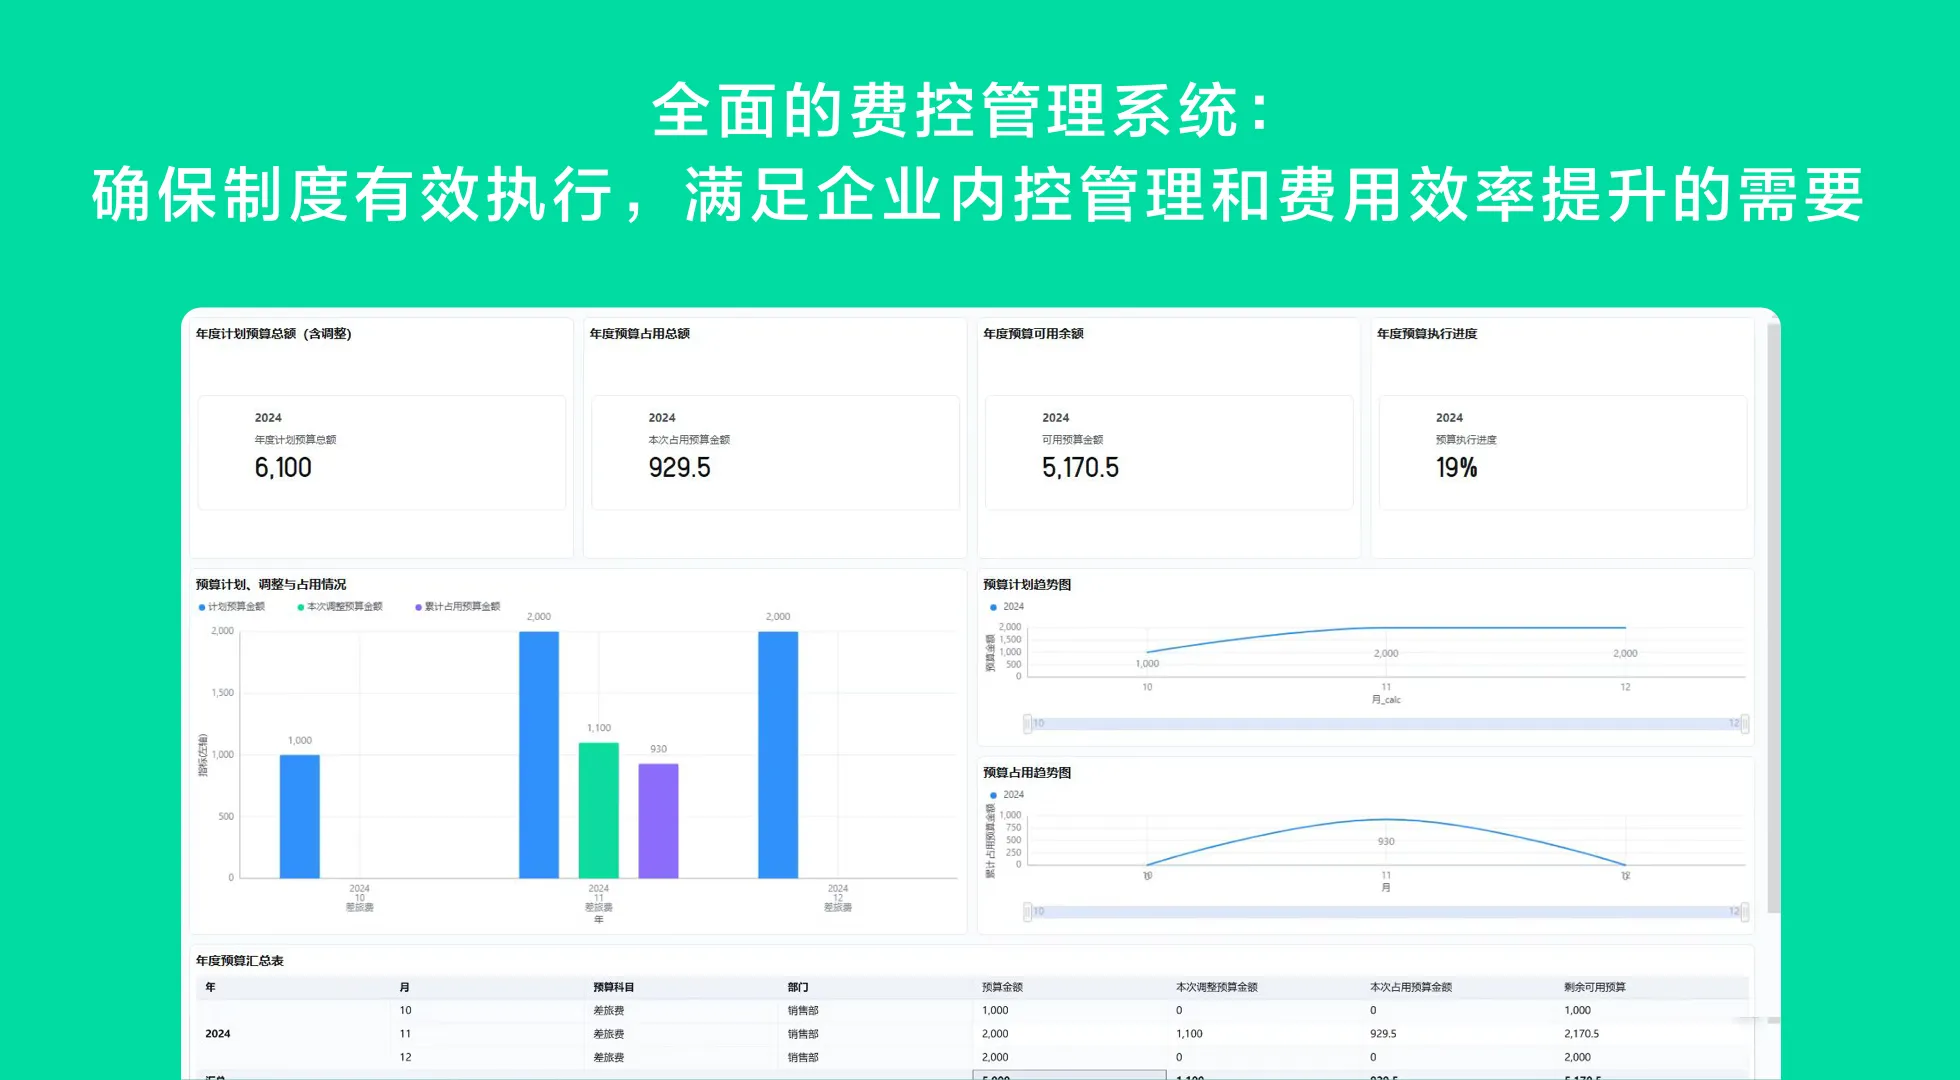The width and height of the screenshot is (1960, 1080).
Task: Click right zoom handle of 预算计划趋势图 slider
Action: click(x=1745, y=723)
